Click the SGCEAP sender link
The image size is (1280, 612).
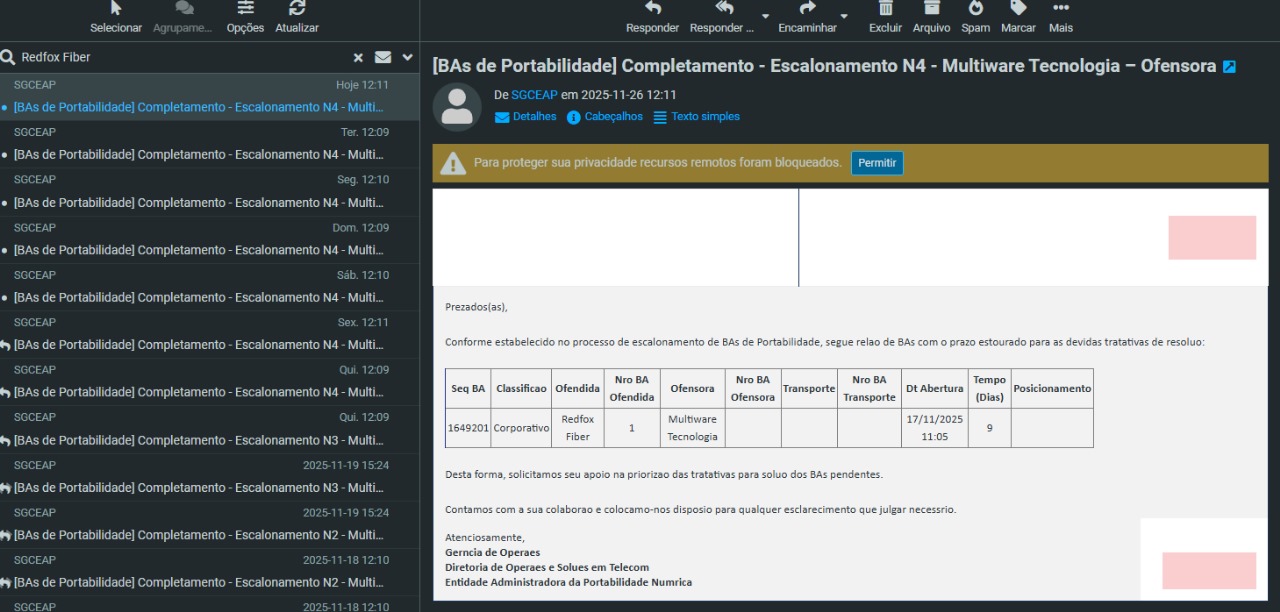534,95
